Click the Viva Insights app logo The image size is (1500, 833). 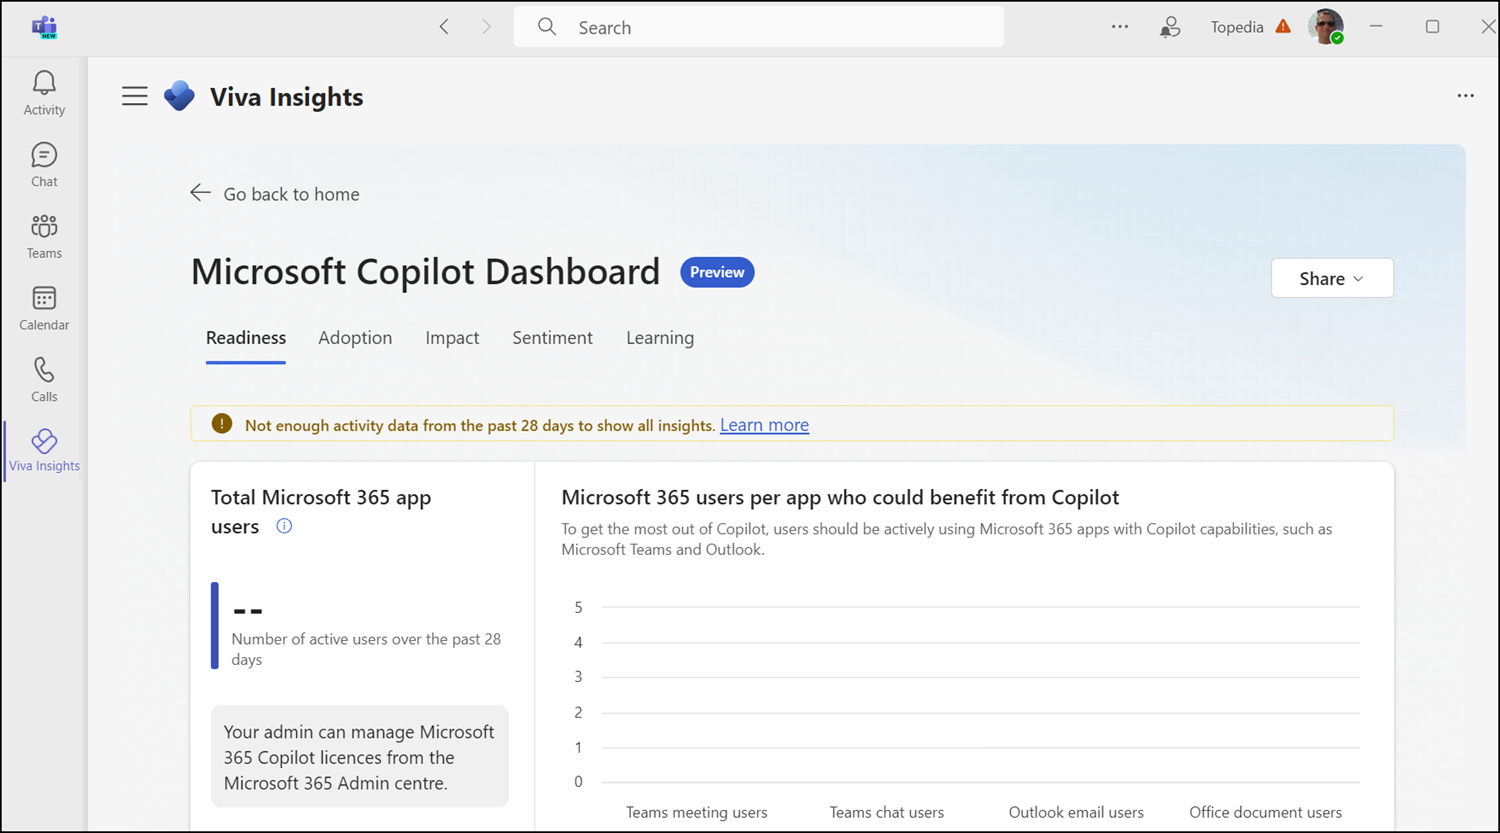click(178, 95)
